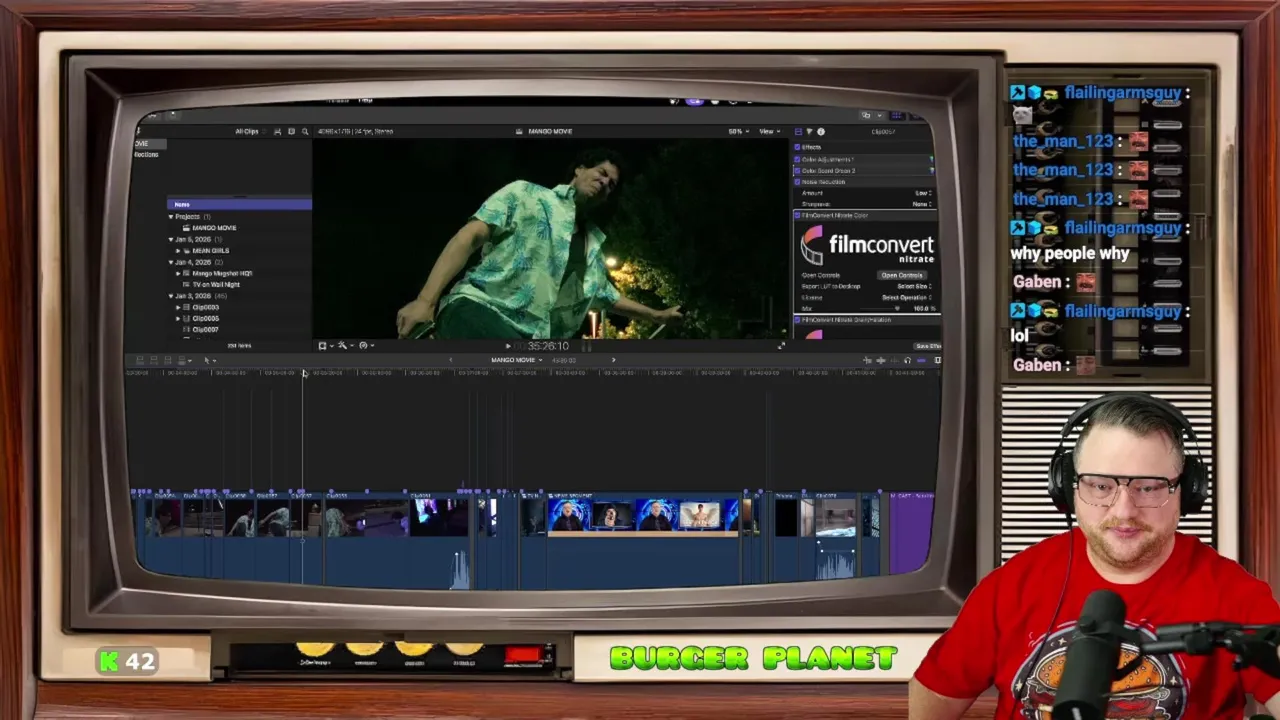The image size is (1280, 720).
Task: Open MANGO MOVIE project dropdown above timeline
Action: click(516, 360)
